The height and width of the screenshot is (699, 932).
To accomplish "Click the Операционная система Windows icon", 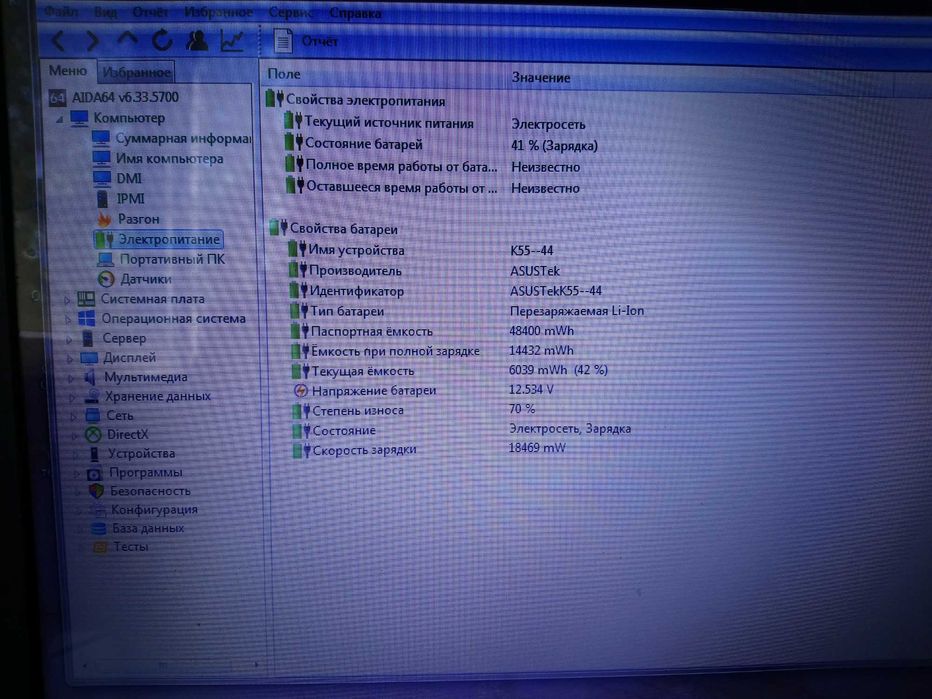I will click(87, 318).
